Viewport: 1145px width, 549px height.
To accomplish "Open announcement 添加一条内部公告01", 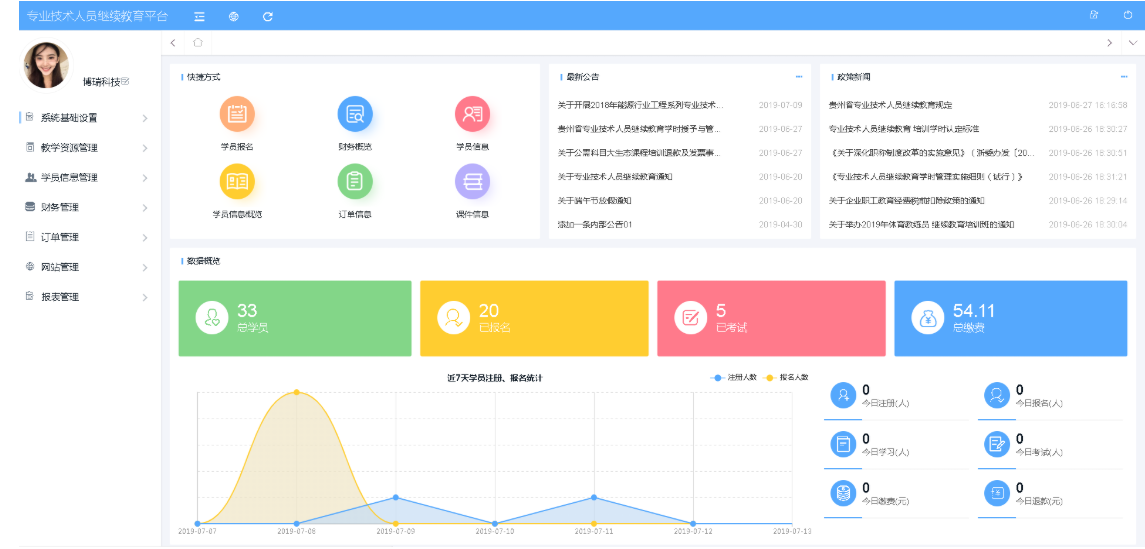I will tap(594, 224).
